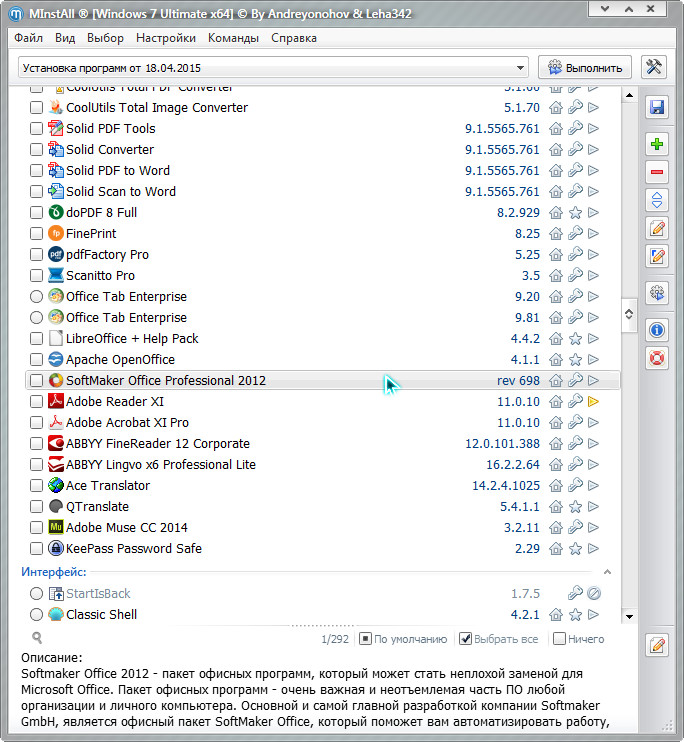Toggle the Ничего checkbox
The image size is (684, 742).
click(559, 639)
